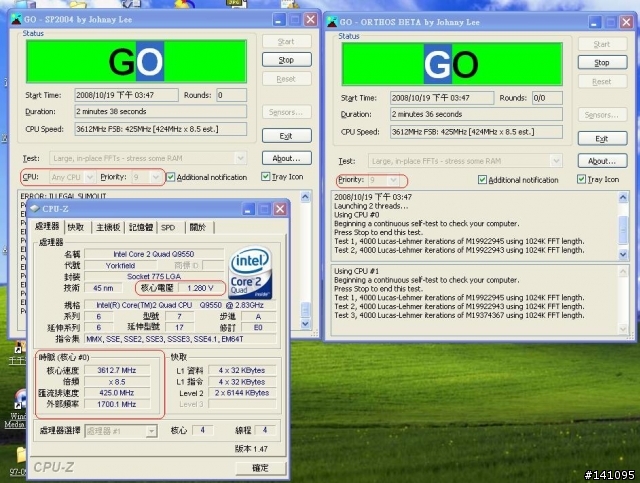The height and width of the screenshot is (483, 640).
Task: Click the ERROR: ILLEGAL SUMOUT log line
Action: click(63, 196)
